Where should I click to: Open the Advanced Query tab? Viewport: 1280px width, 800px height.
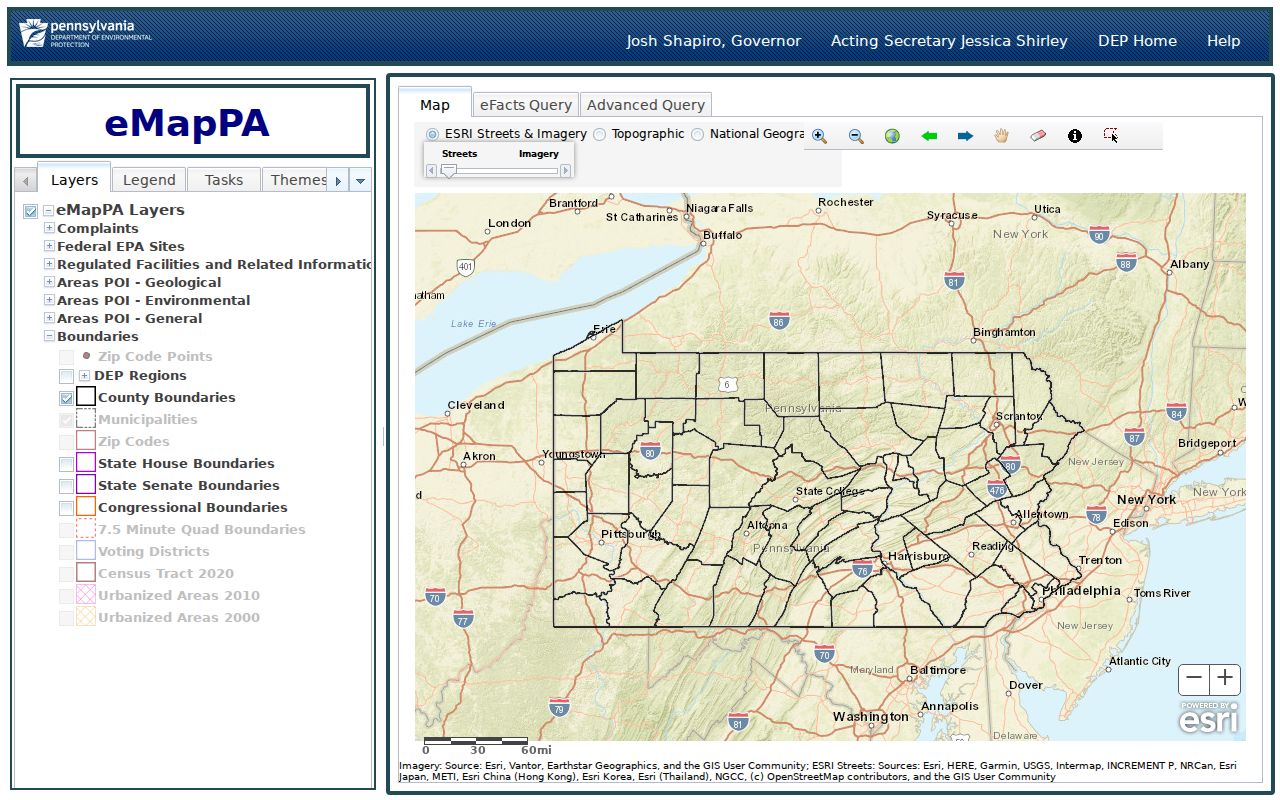646,105
